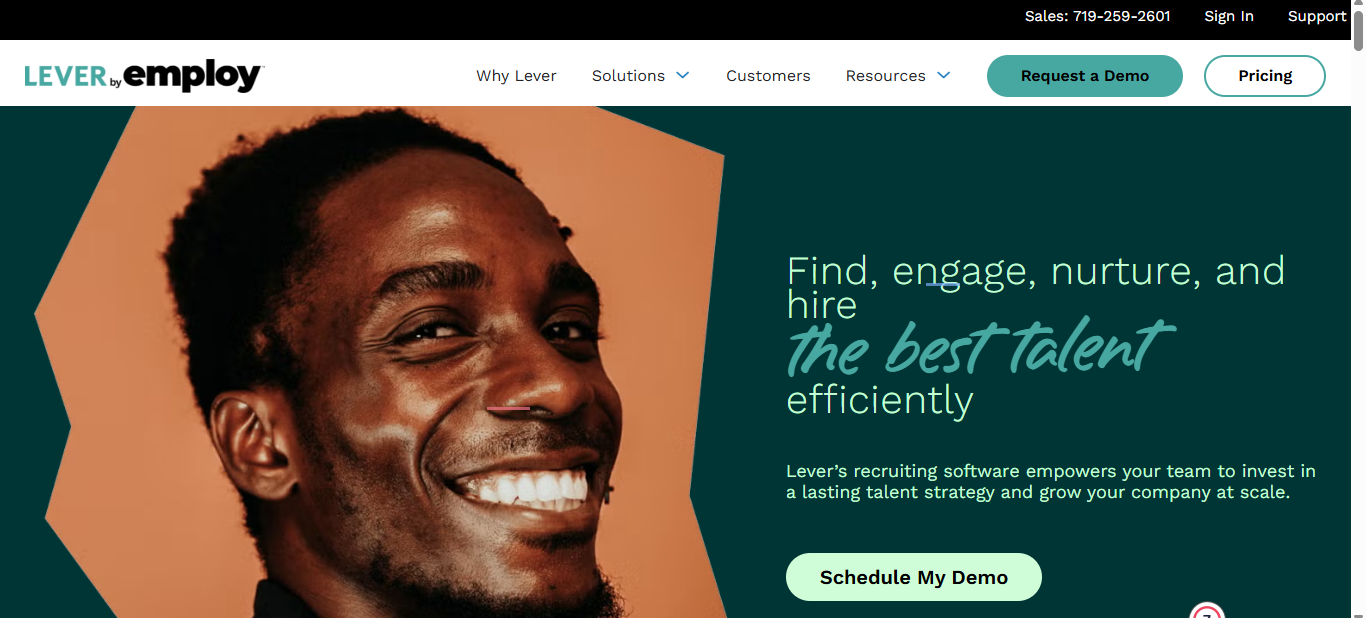Click the vertical scrollbar thumb

pyautogui.click(x=1358, y=33)
